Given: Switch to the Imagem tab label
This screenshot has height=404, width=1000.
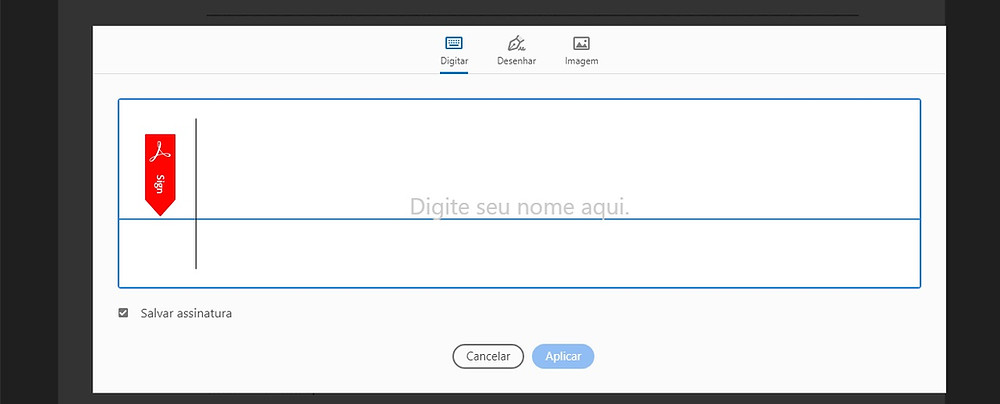Looking at the screenshot, I should click(582, 61).
